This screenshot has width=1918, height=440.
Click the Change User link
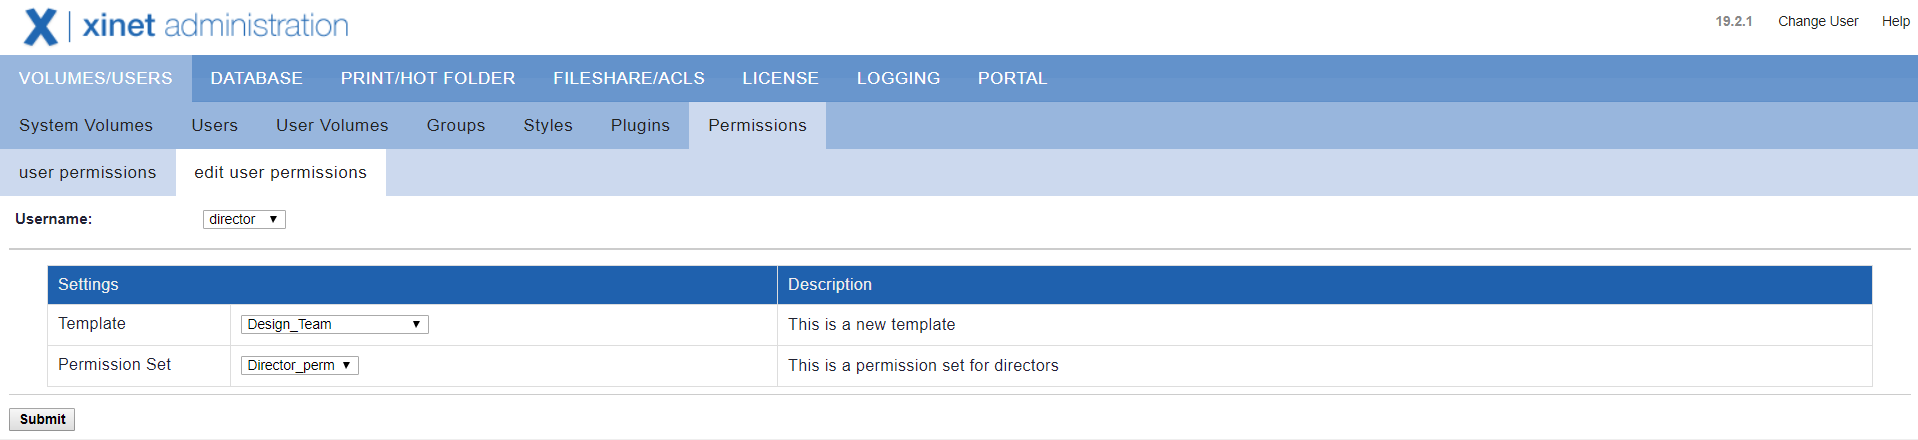[x=1817, y=21]
